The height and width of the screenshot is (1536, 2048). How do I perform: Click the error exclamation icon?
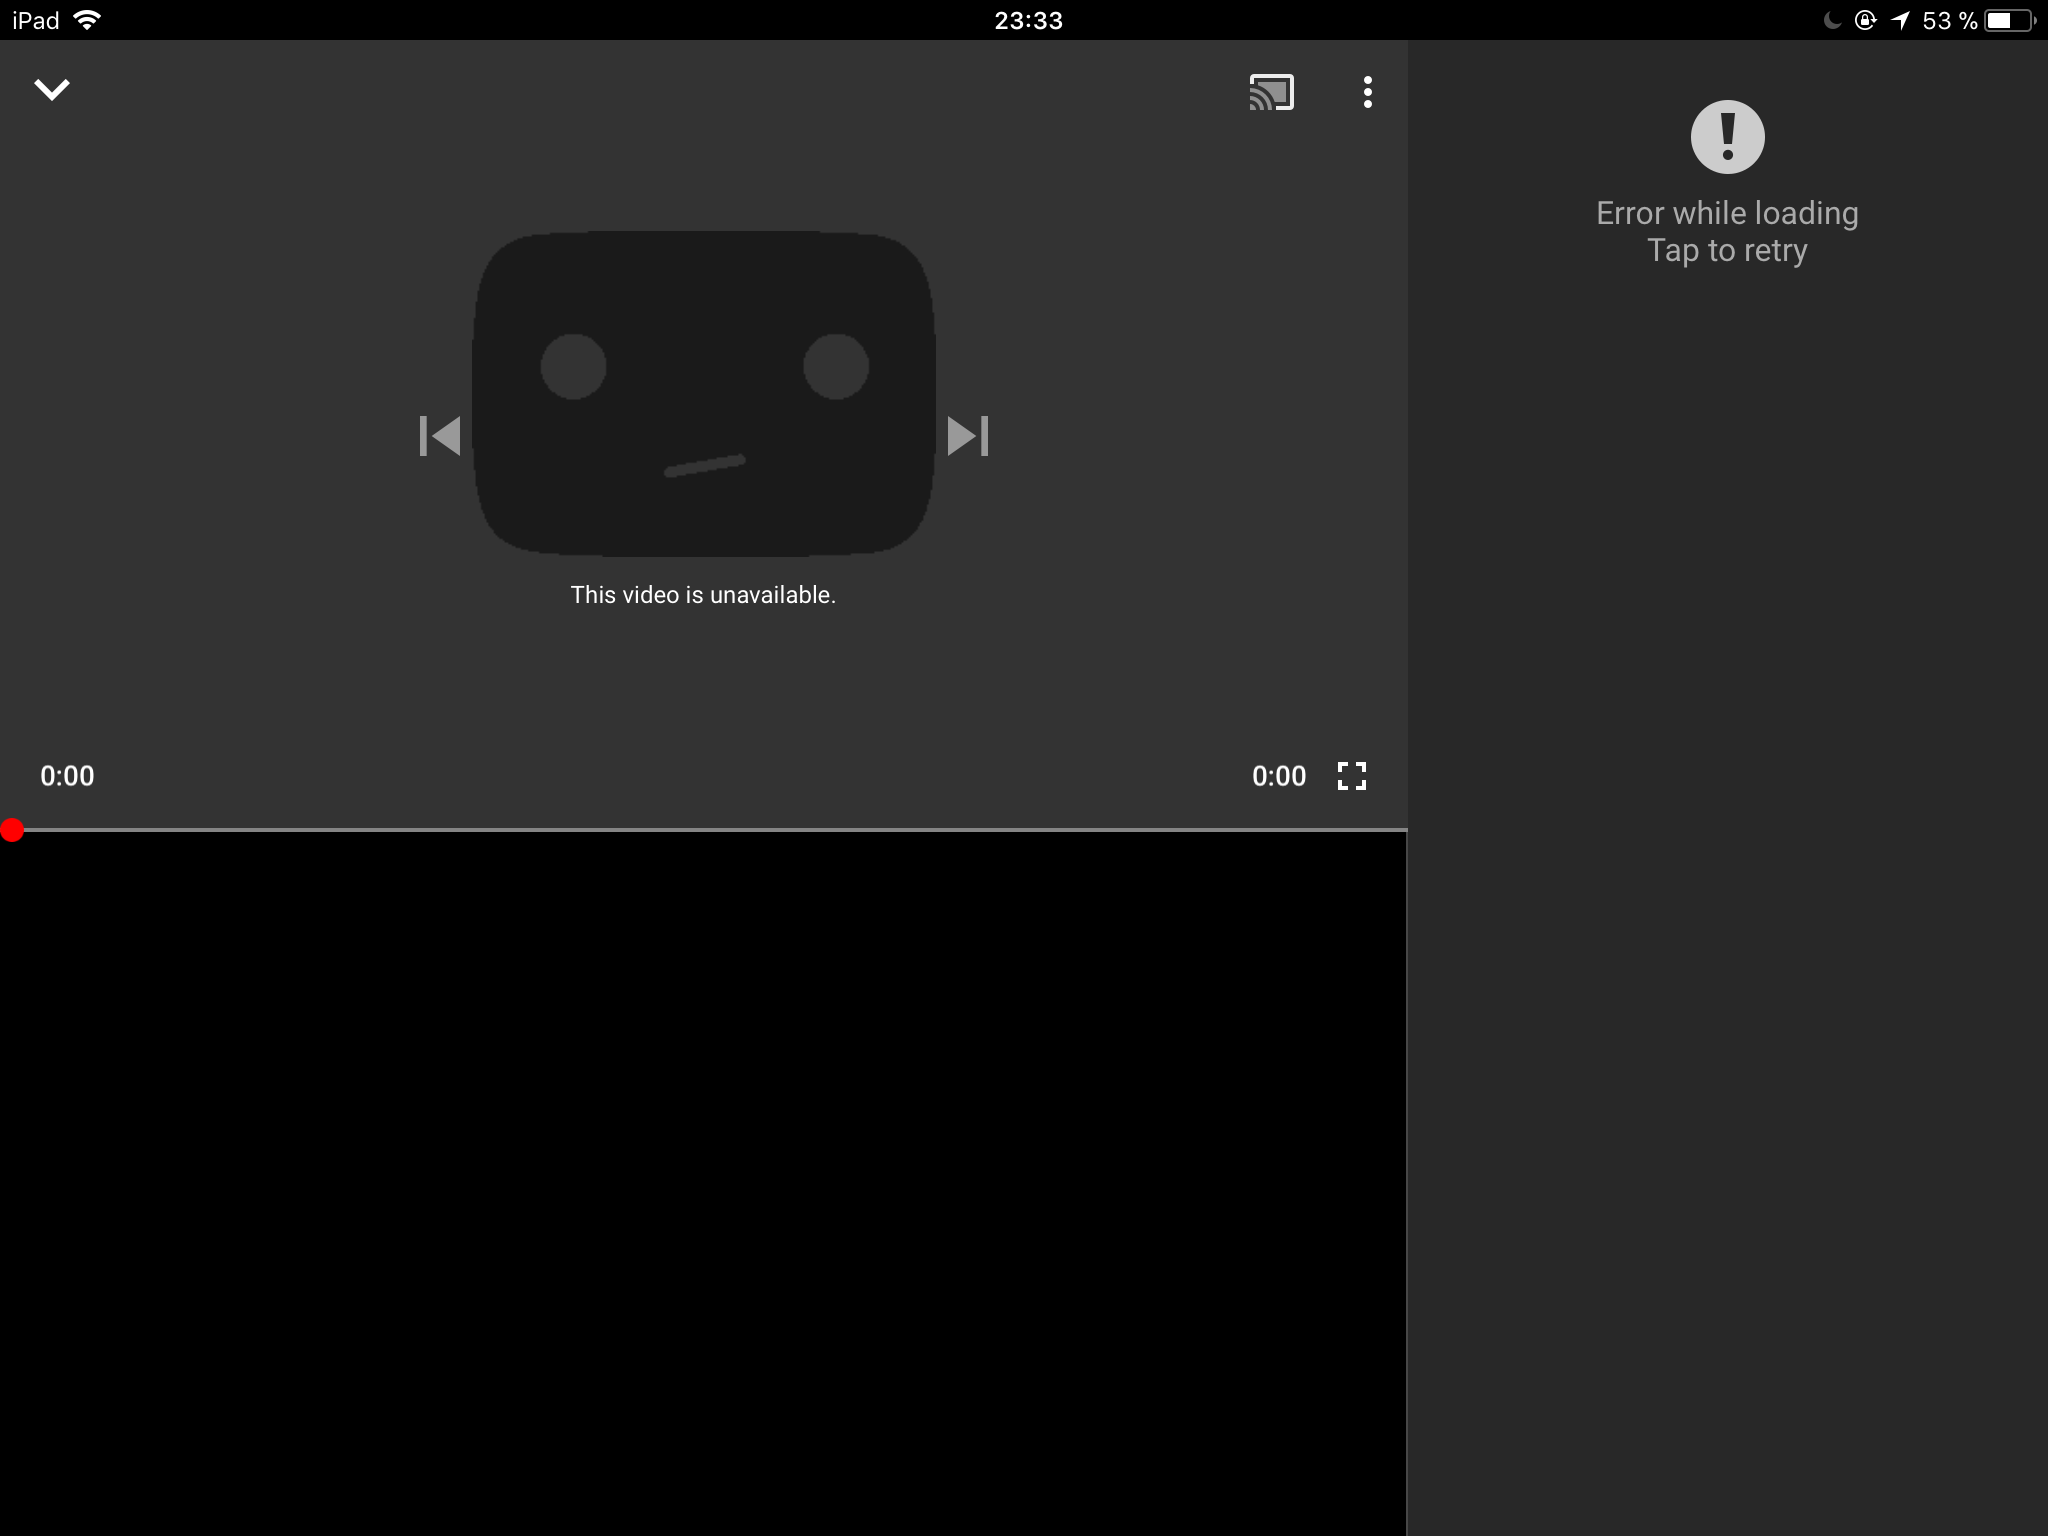tap(1727, 136)
